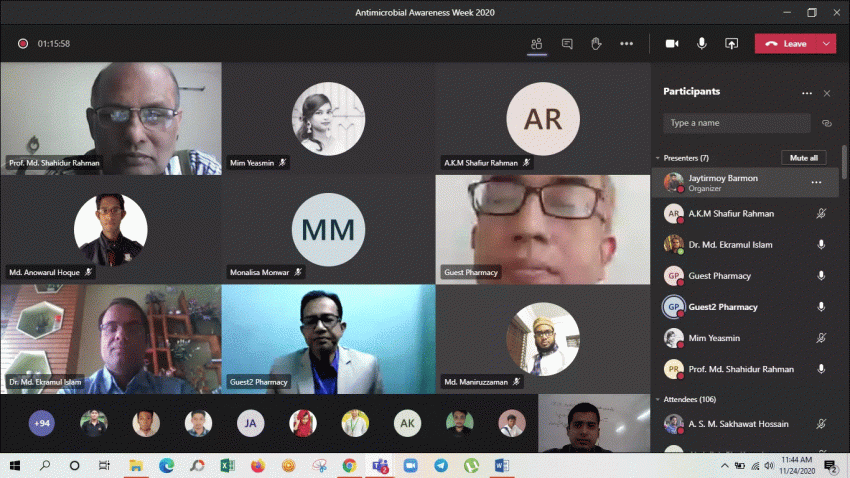This screenshot has height=478, width=850.
Task: Open Windows Start menu
Action: 15,466
